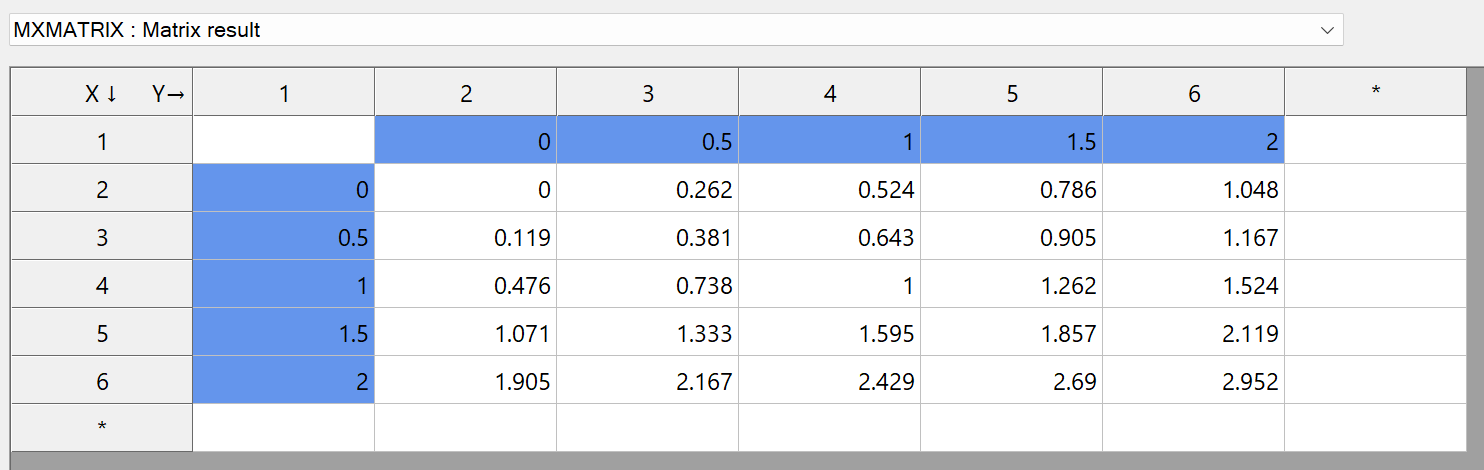Select blue cell 0 in column 1

pyautogui.click(x=284, y=189)
